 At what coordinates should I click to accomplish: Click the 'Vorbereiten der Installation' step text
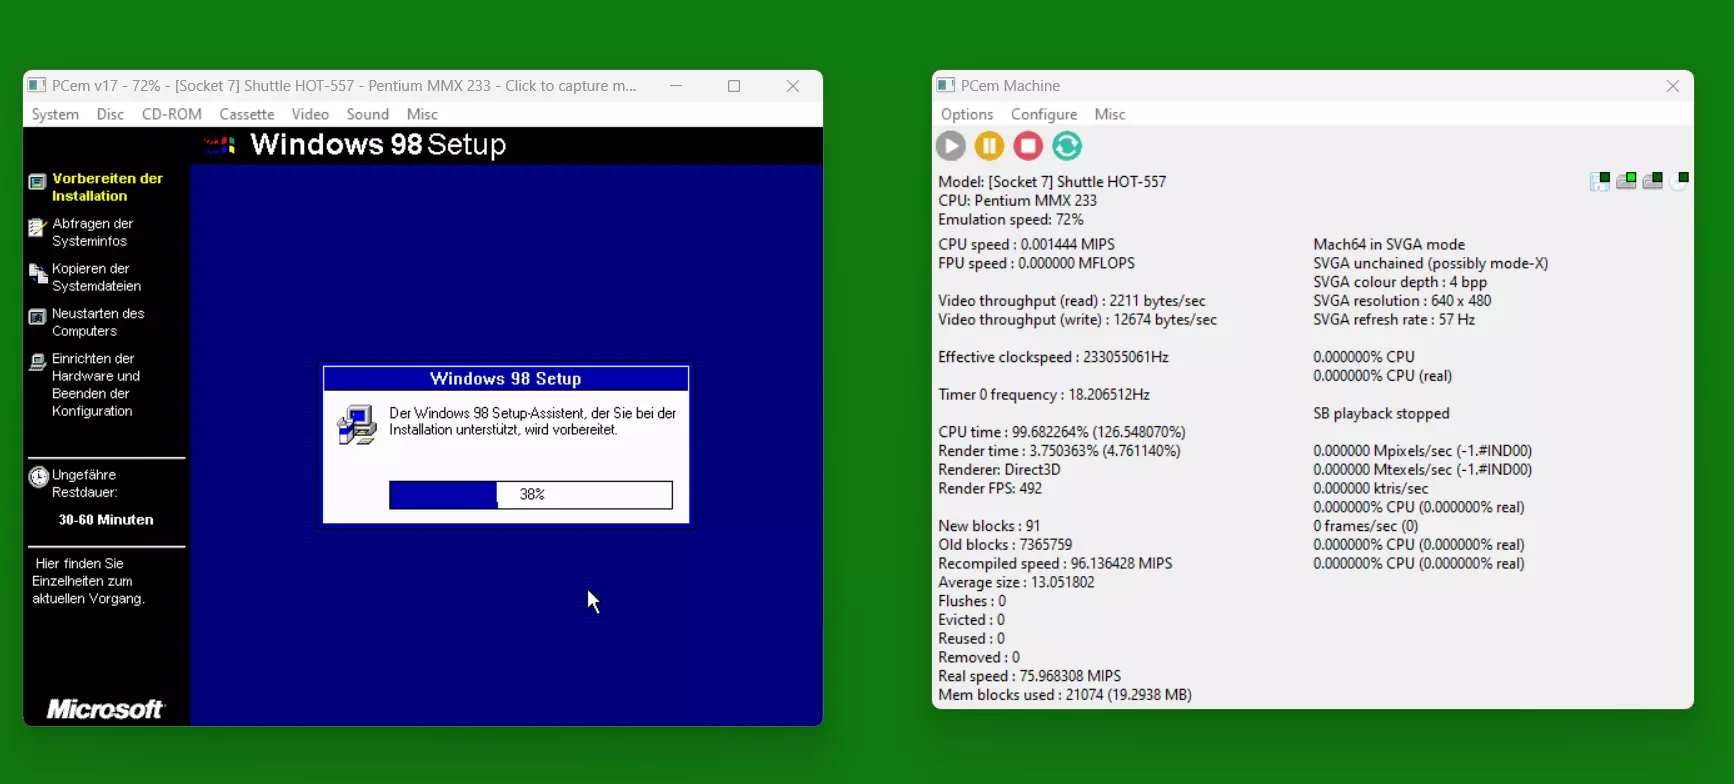coord(107,187)
